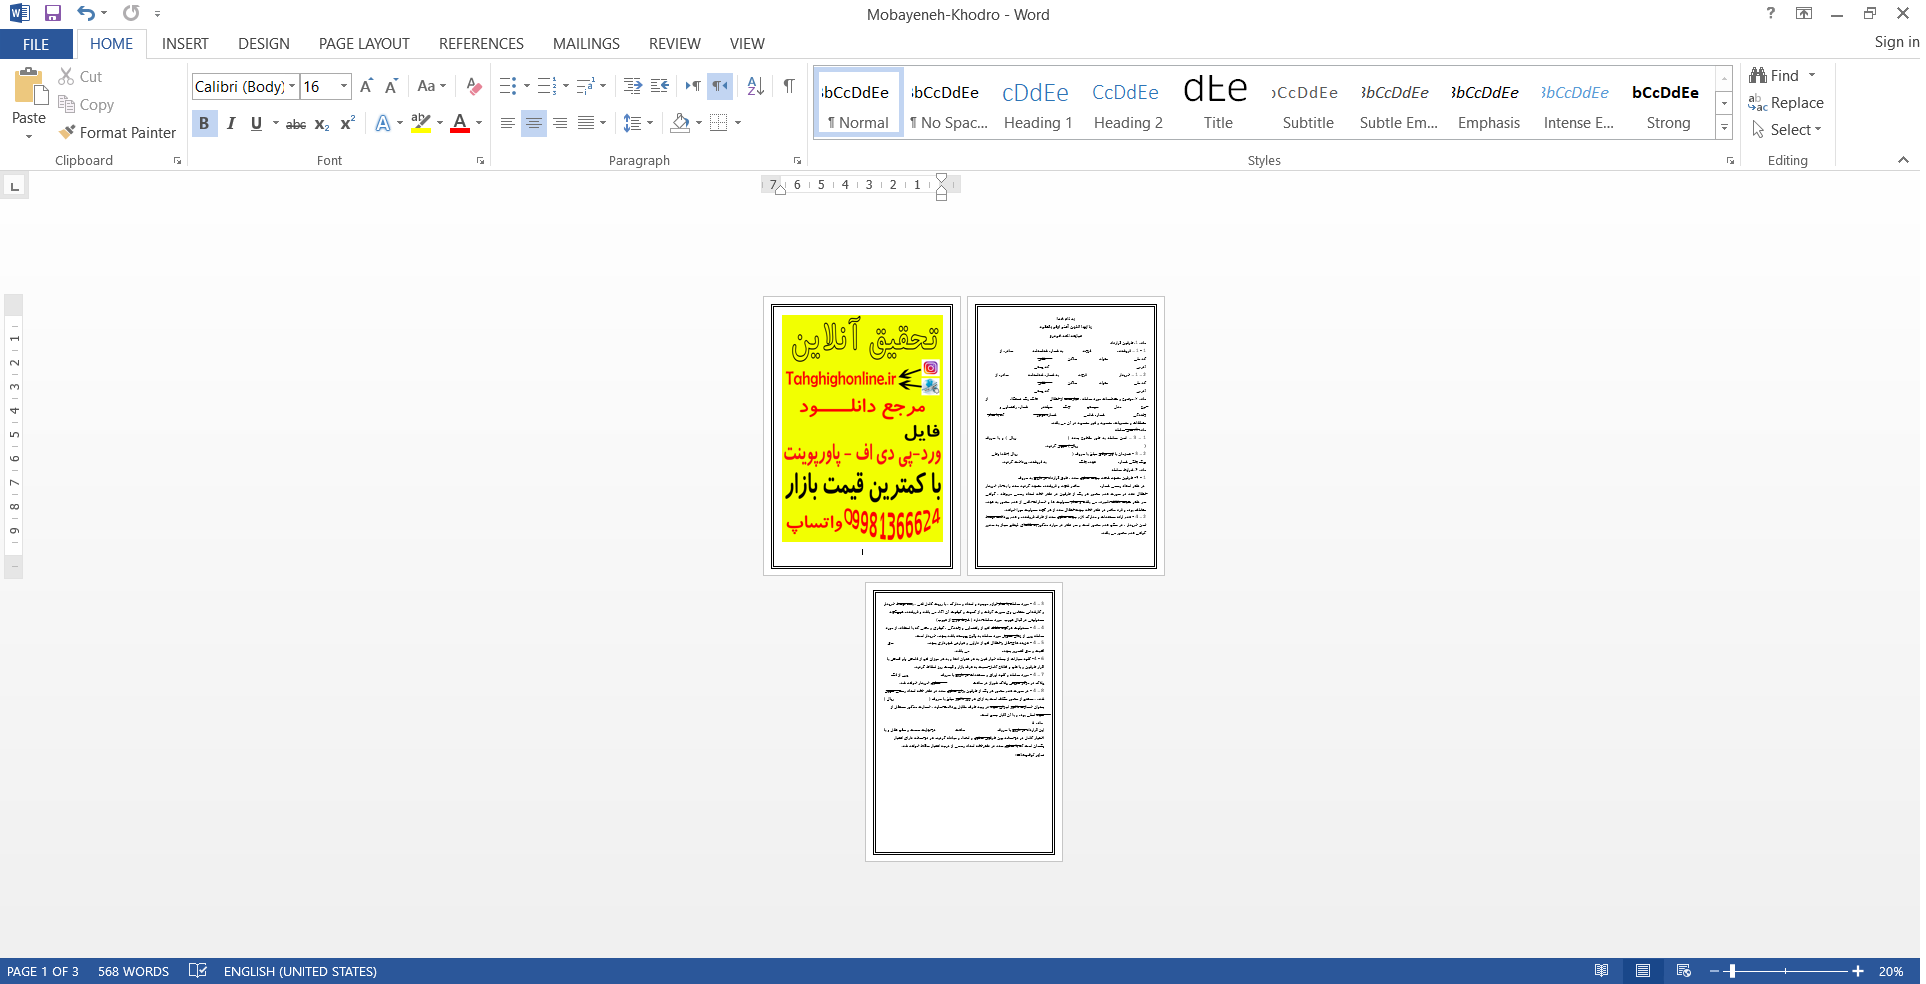This screenshot has width=1926, height=984.
Task: Clear all formatting from text
Action: pos(474,86)
